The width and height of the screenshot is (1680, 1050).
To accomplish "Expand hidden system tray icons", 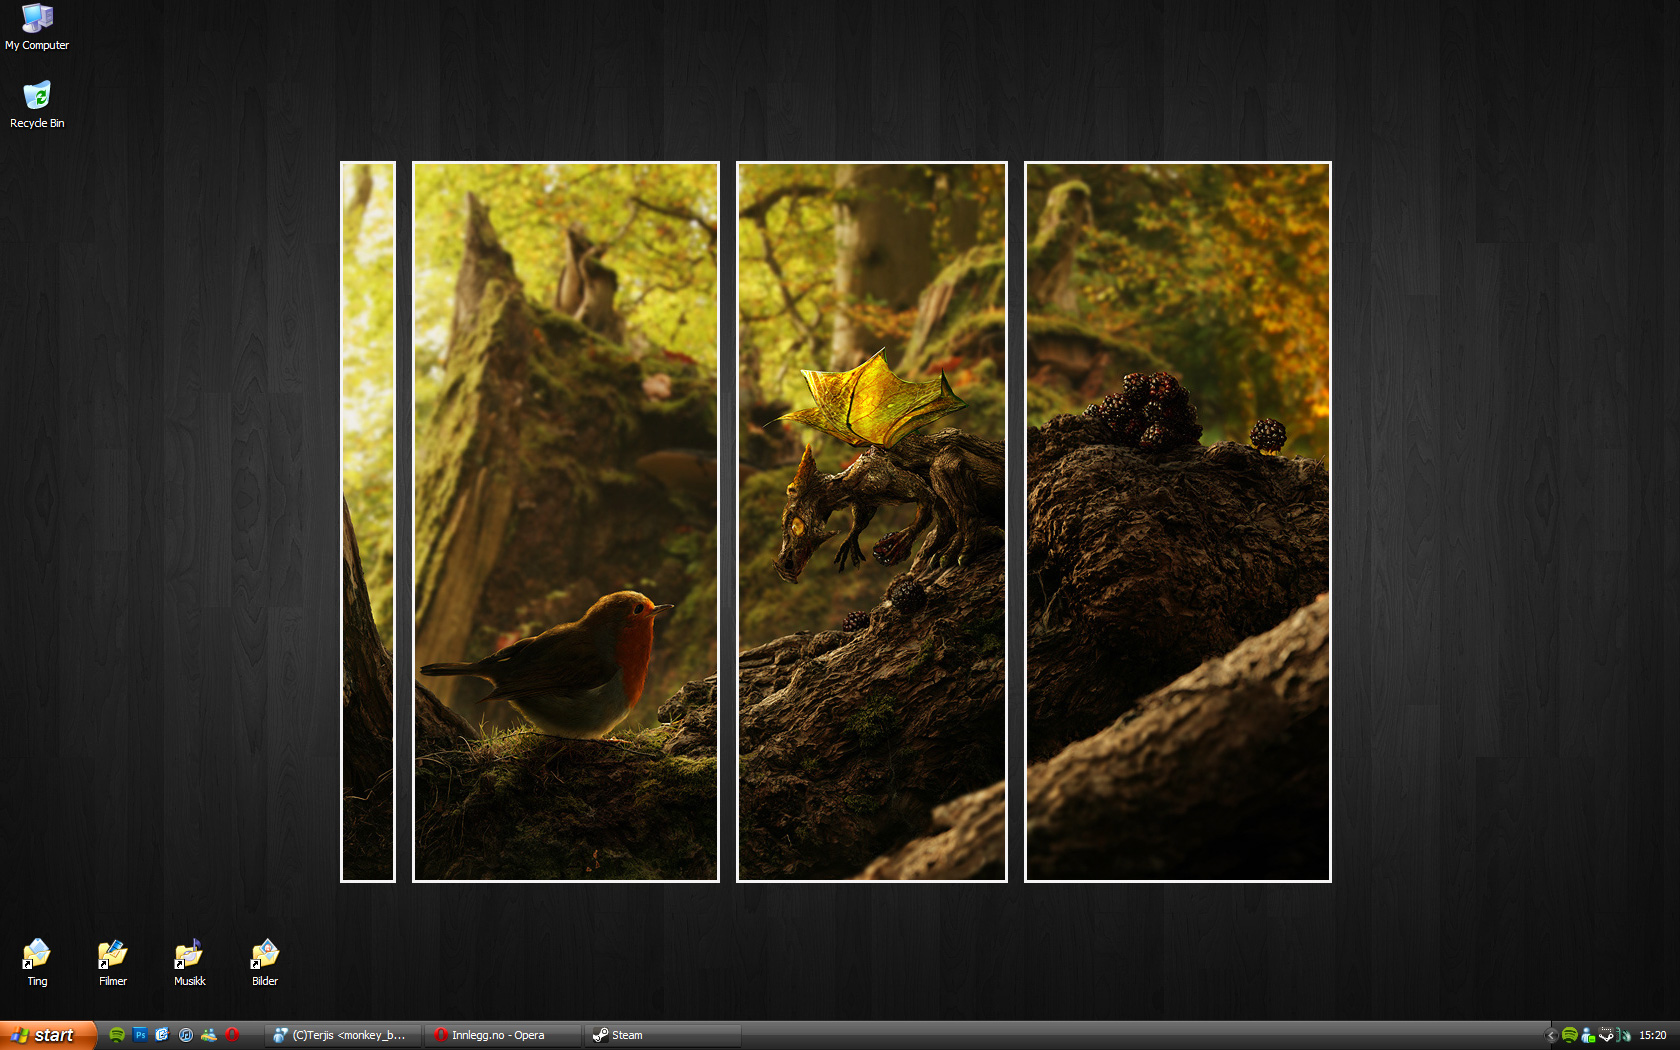I will coord(1551,1036).
